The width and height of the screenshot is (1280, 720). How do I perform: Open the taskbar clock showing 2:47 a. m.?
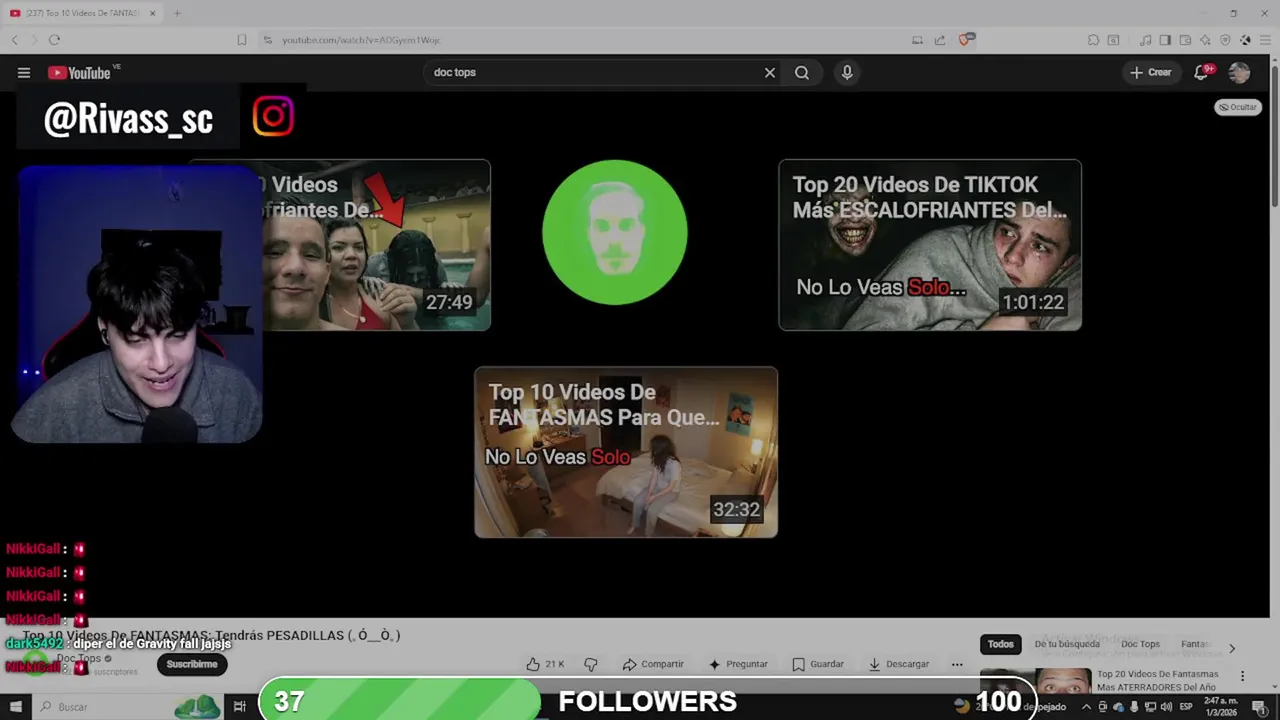1219,707
